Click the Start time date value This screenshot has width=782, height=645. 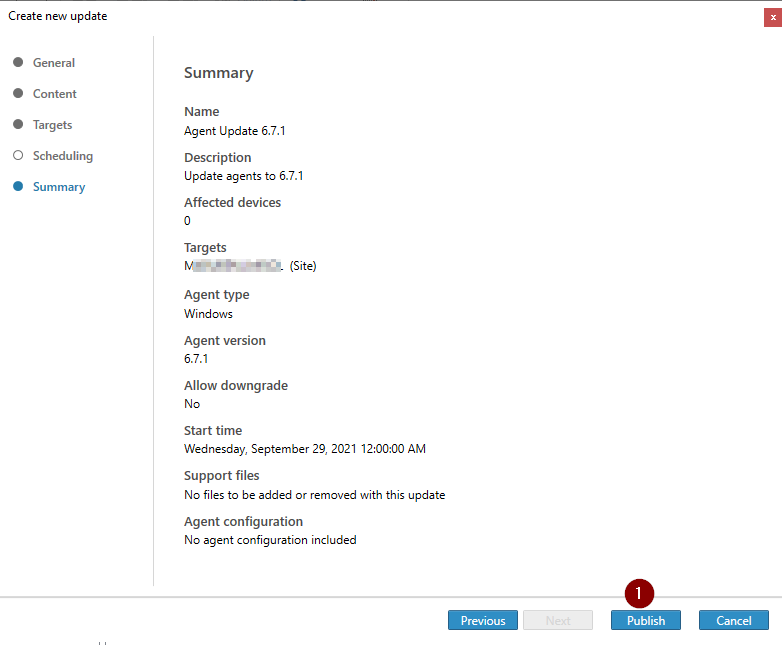coord(305,449)
